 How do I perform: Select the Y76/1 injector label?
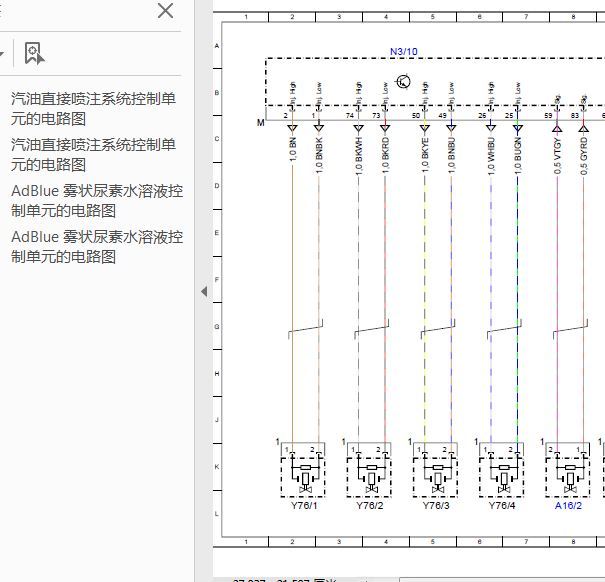304,506
